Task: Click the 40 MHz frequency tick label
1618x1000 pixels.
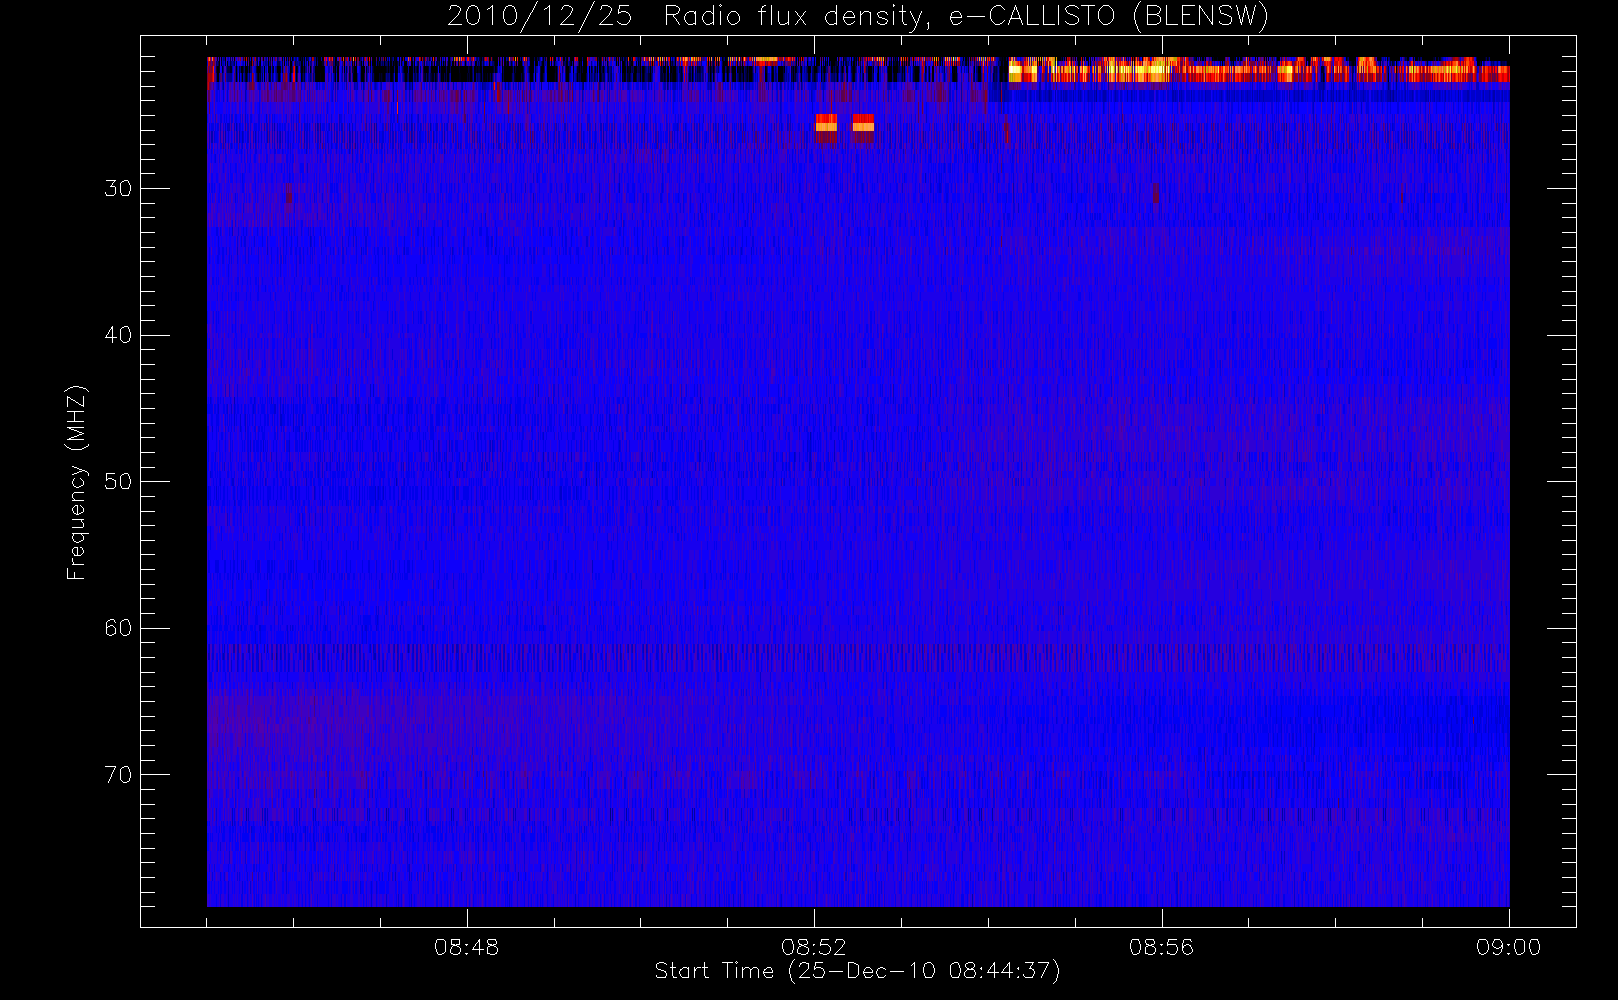Action: (118, 335)
